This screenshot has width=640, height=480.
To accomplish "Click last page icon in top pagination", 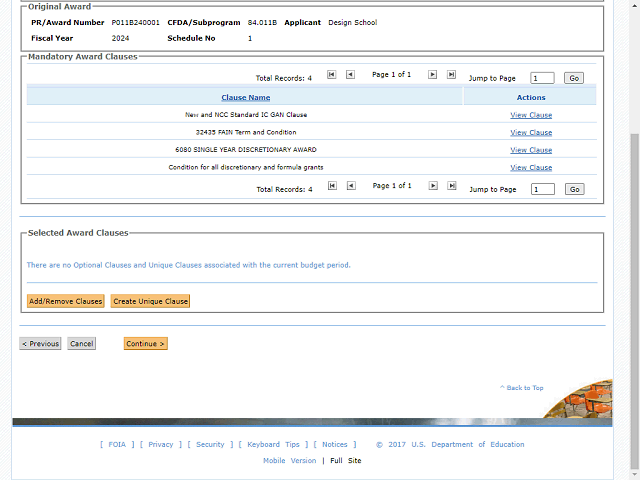I will 451,75.
